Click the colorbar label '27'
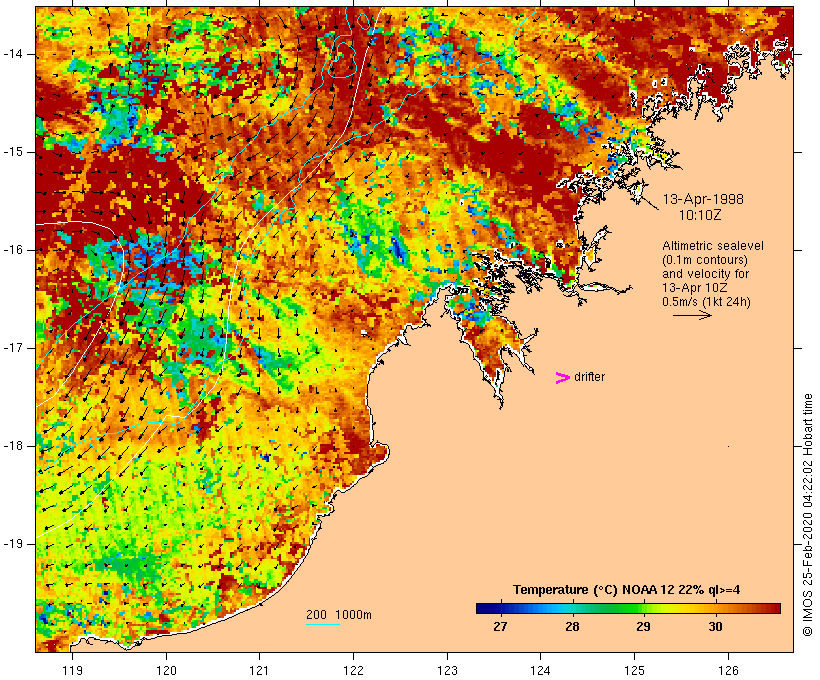Screen dimensions: 820x680 tap(500, 627)
